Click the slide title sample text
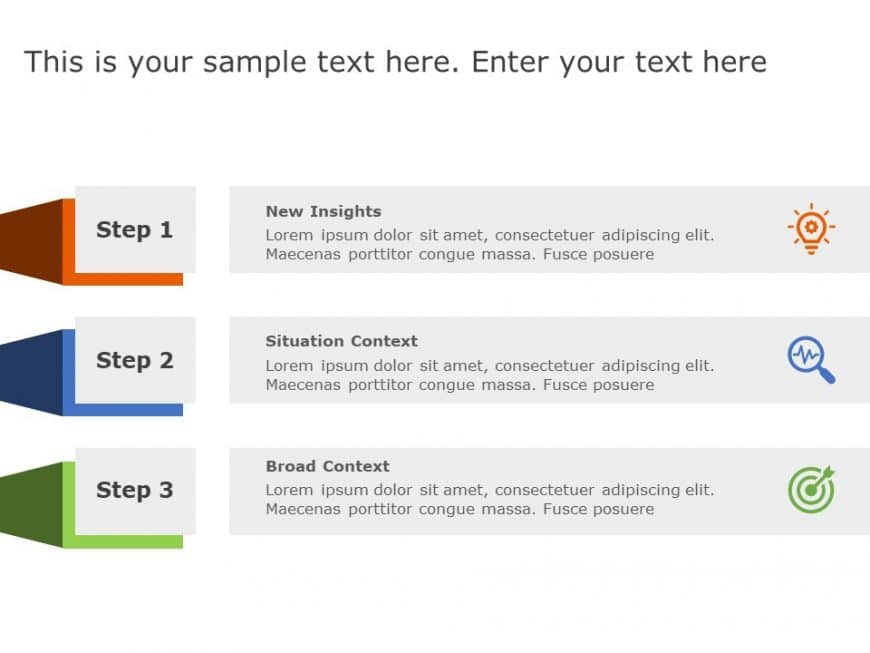The width and height of the screenshot is (870, 653). pos(395,62)
